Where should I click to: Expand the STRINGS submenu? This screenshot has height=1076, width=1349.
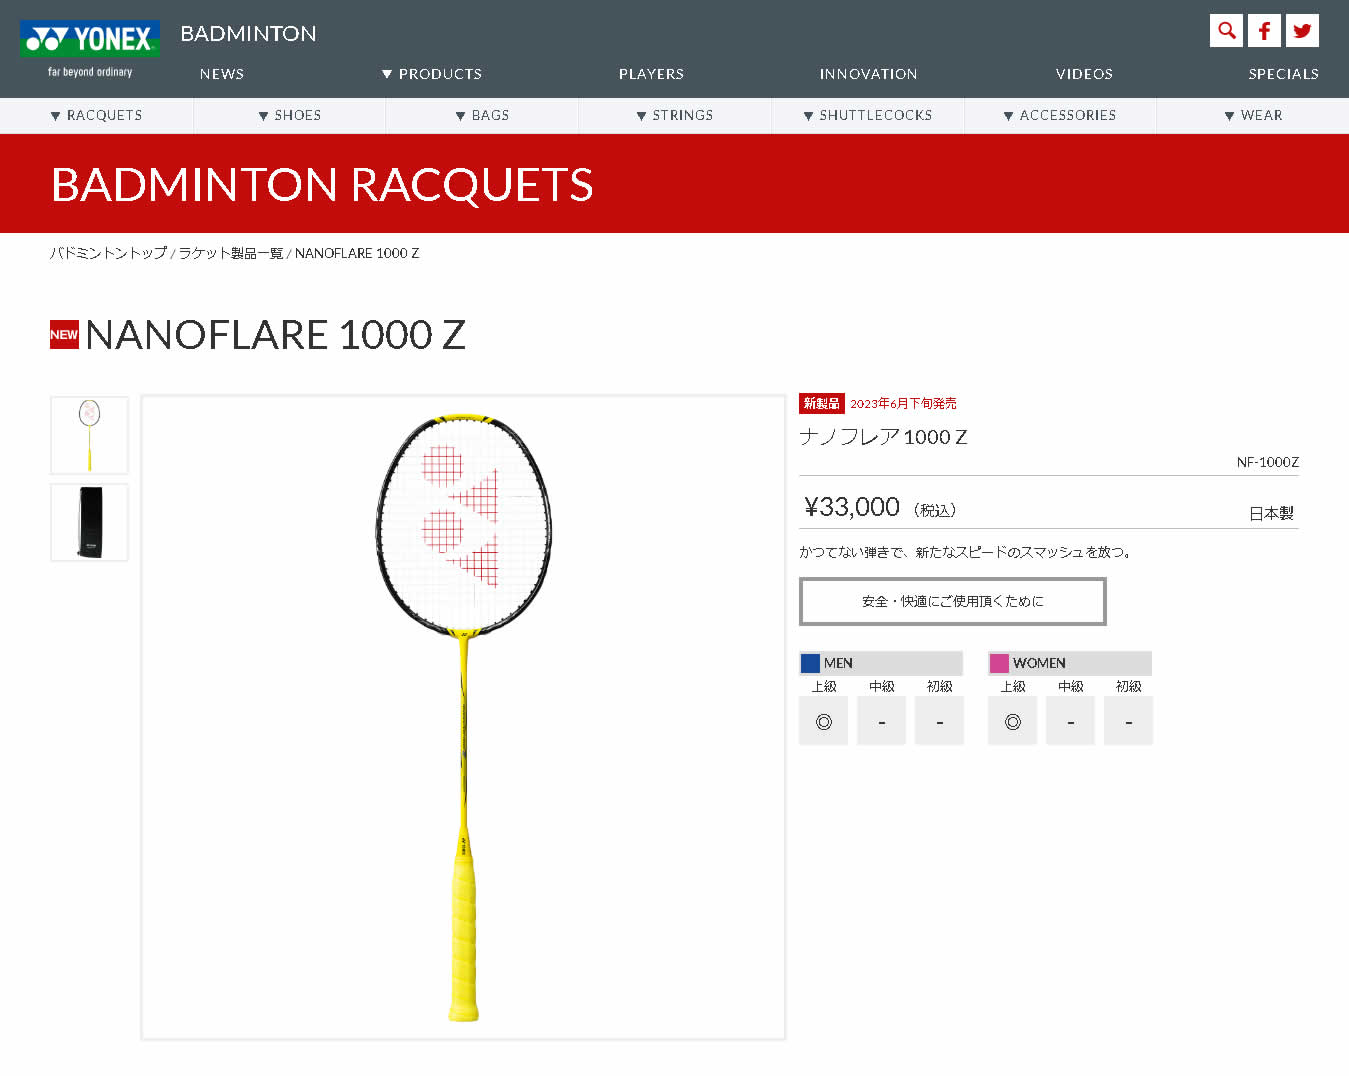point(675,115)
